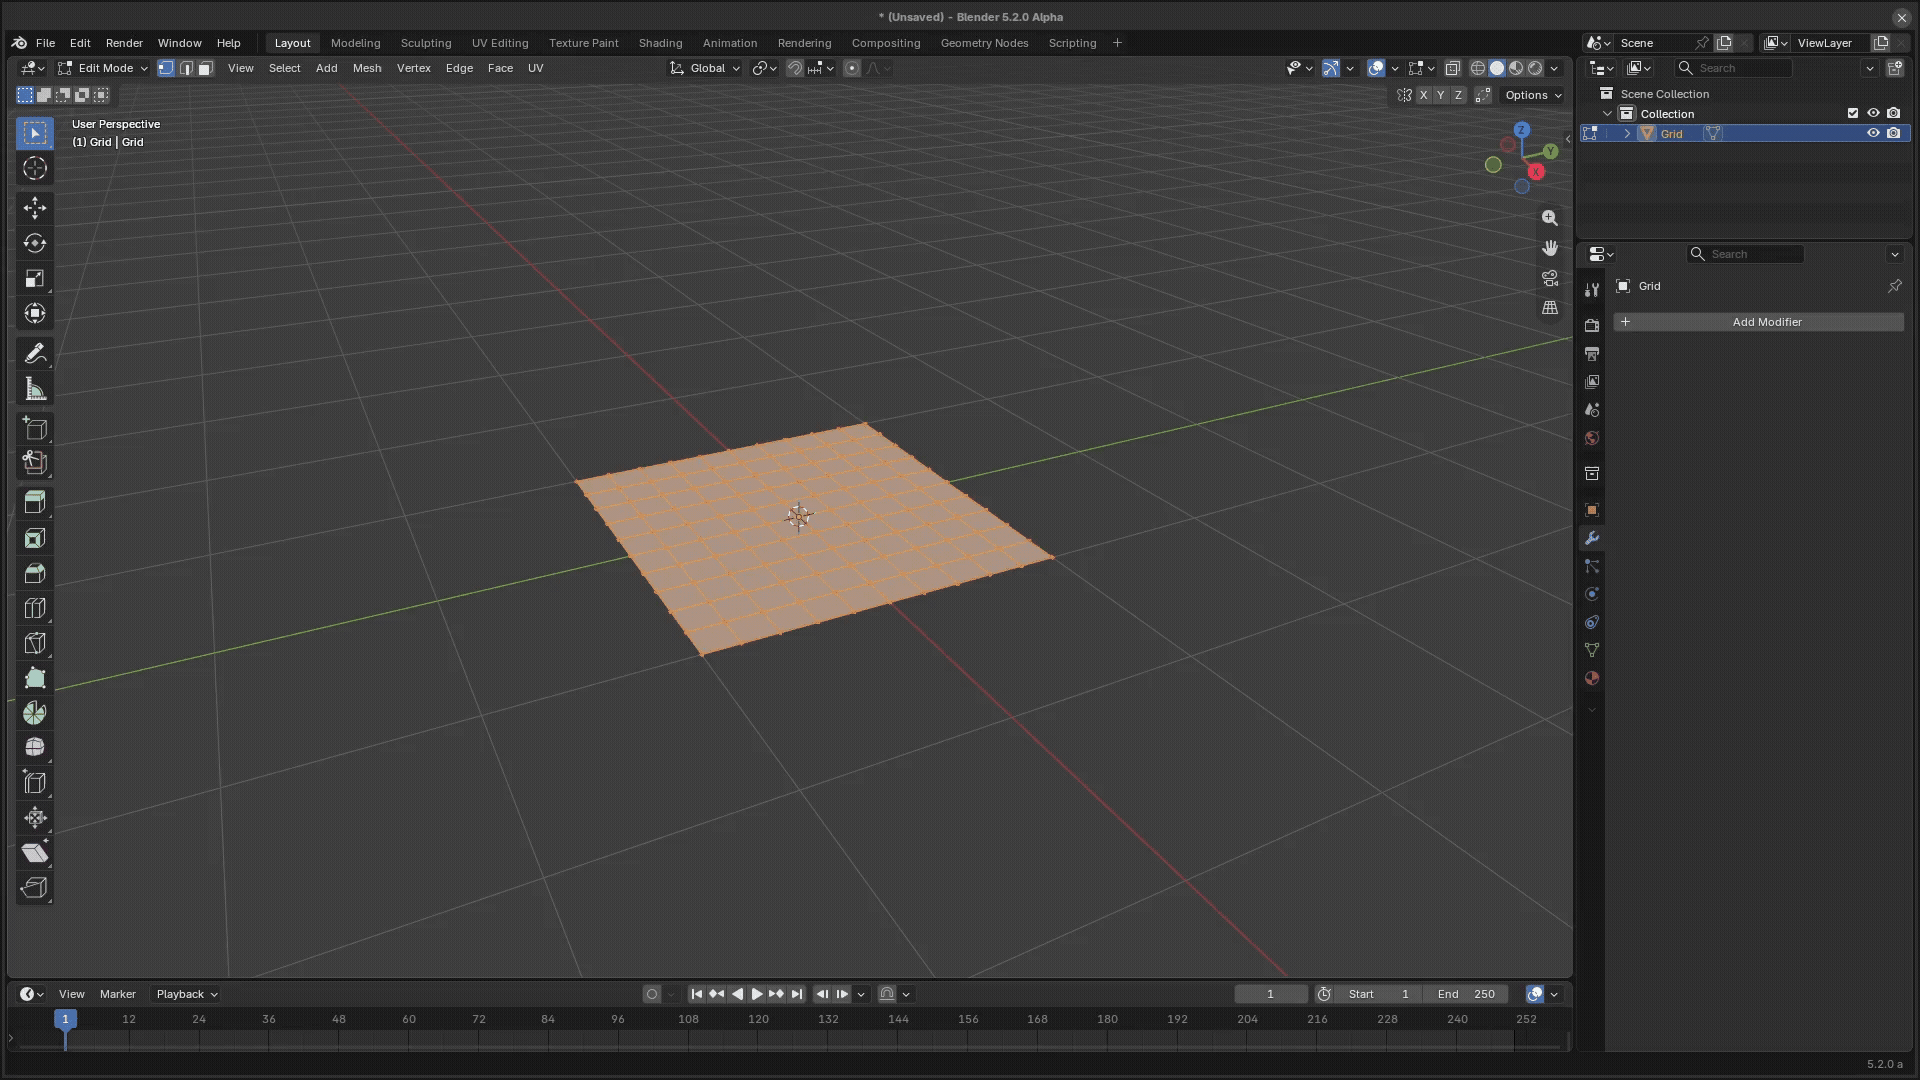Activate the Annotate pencil tool
The height and width of the screenshot is (1080, 1920).
[x=35, y=353]
